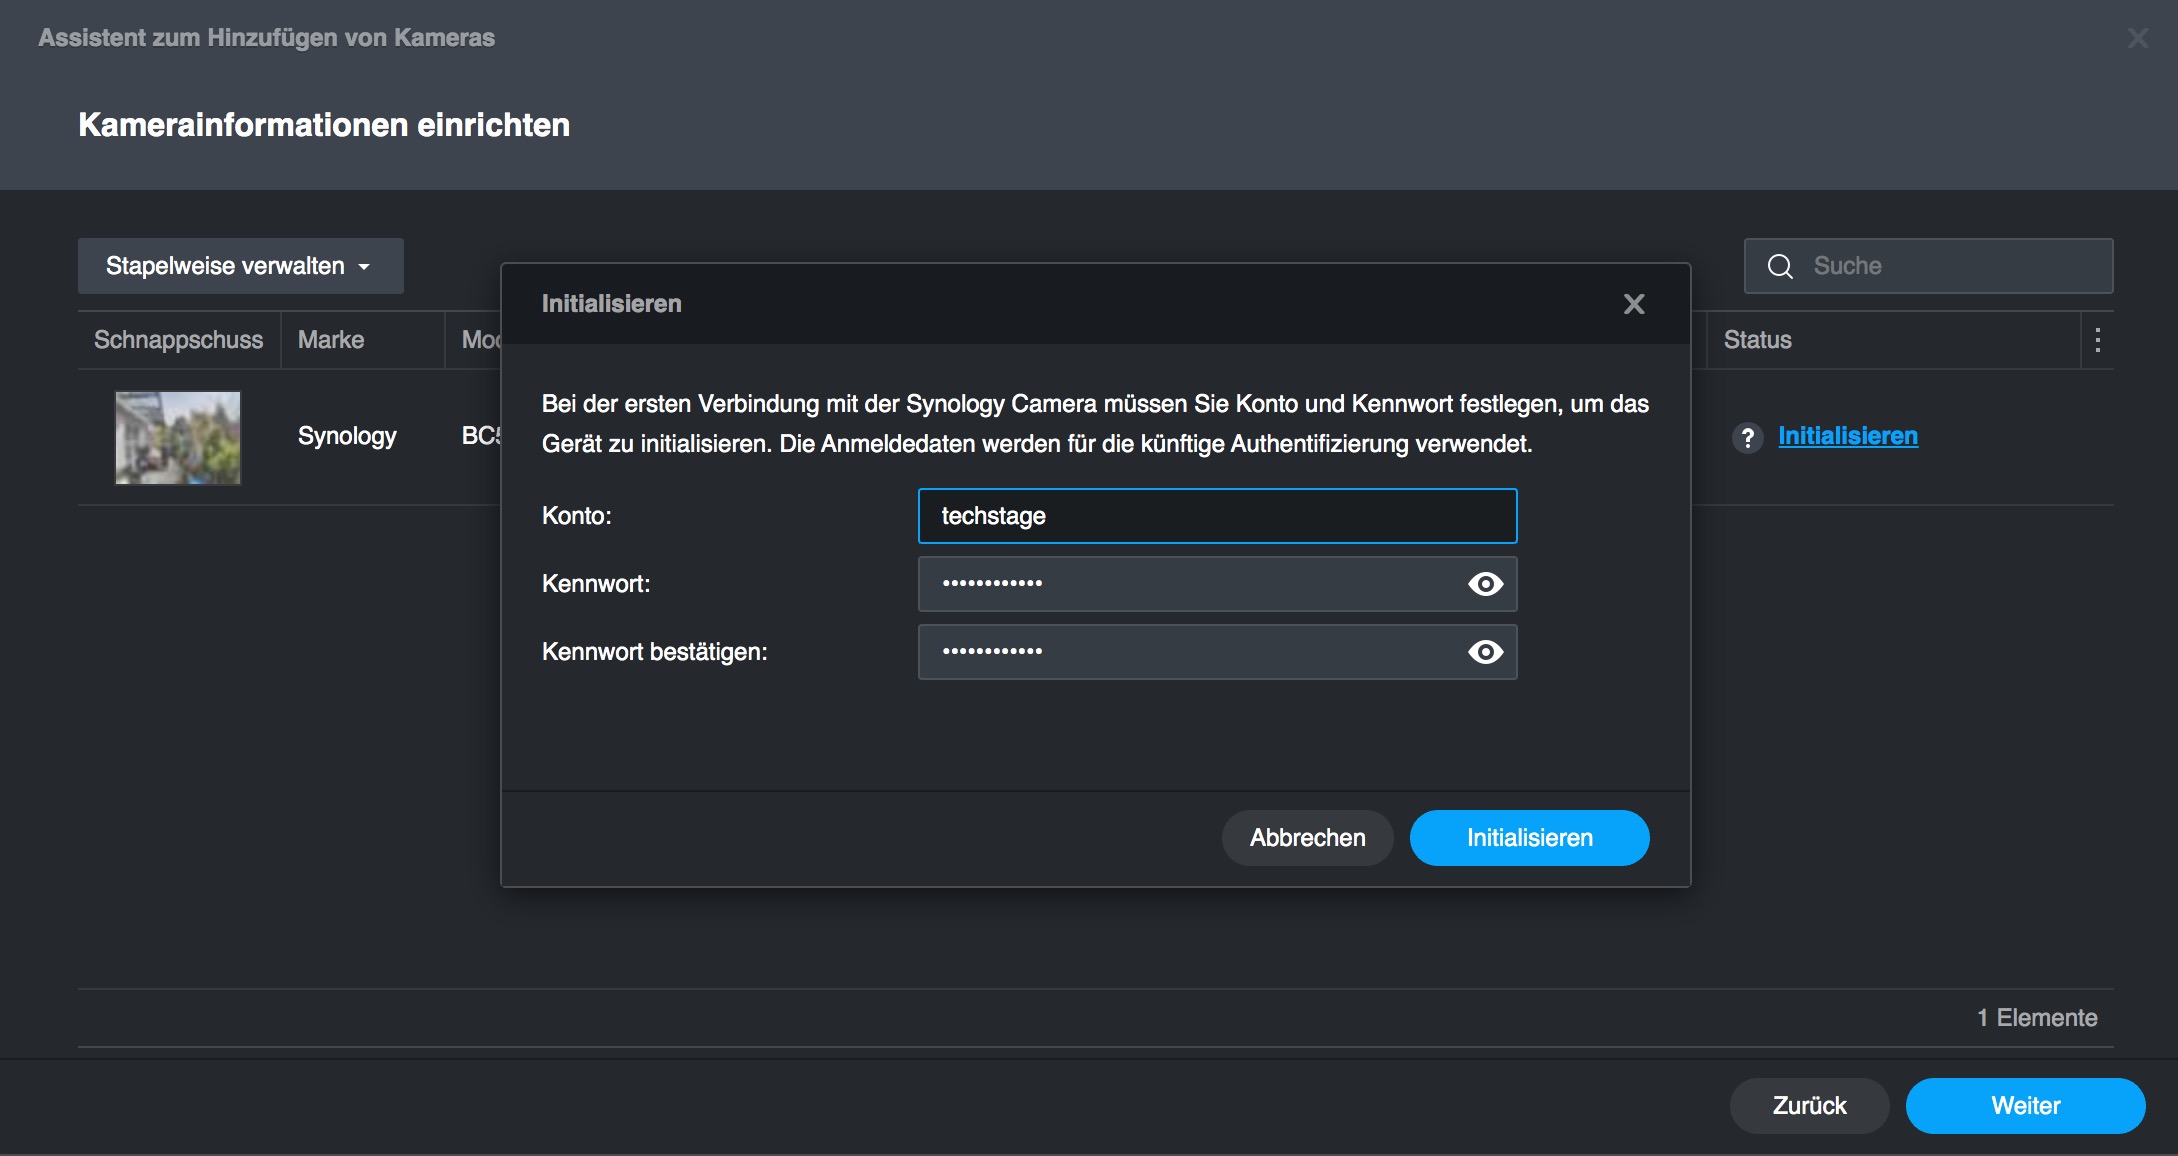Sort by the Marke column header
The width and height of the screenshot is (2178, 1156).
(331, 340)
